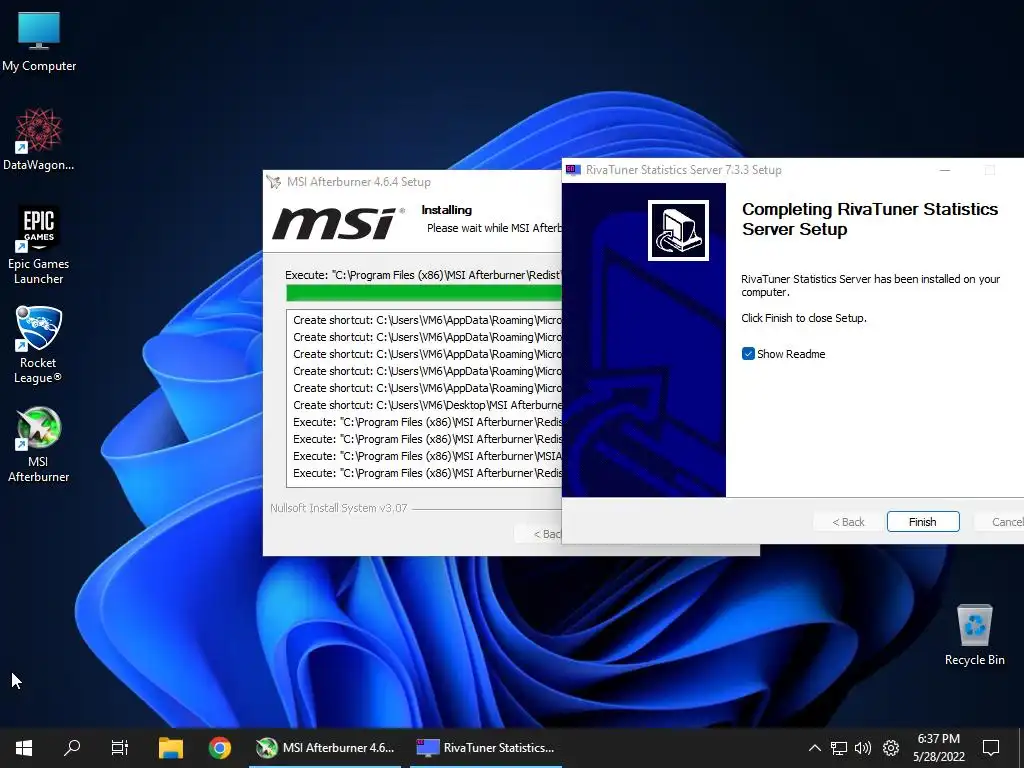The height and width of the screenshot is (768, 1024).
Task: Click the 'Click Finish to close Setup.' text
Action: click(x=804, y=318)
